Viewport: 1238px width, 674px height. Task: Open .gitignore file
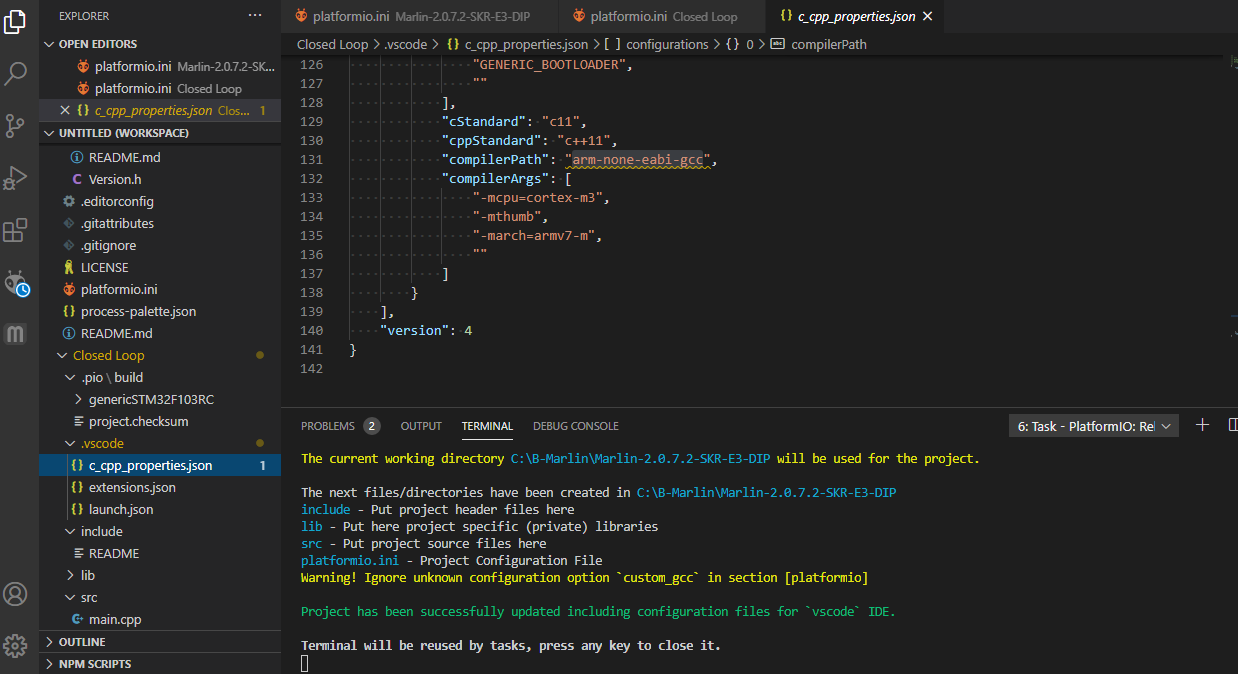(160, 245)
